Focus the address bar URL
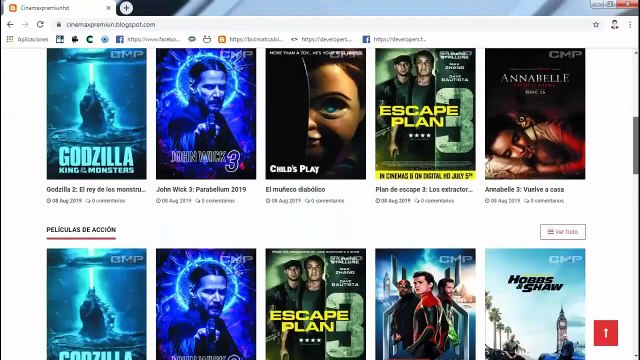The image size is (640, 360). (x=111, y=24)
